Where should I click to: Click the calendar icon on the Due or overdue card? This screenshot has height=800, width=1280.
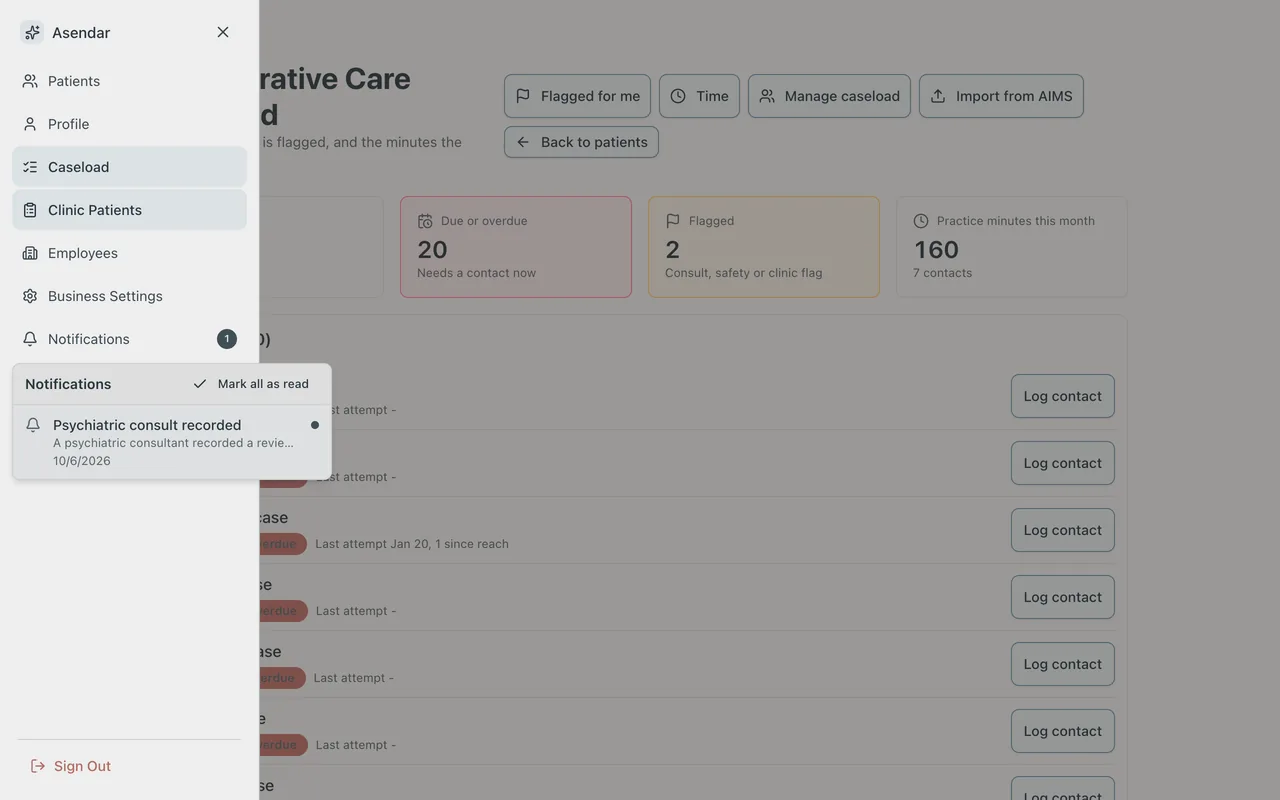click(x=425, y=221)
